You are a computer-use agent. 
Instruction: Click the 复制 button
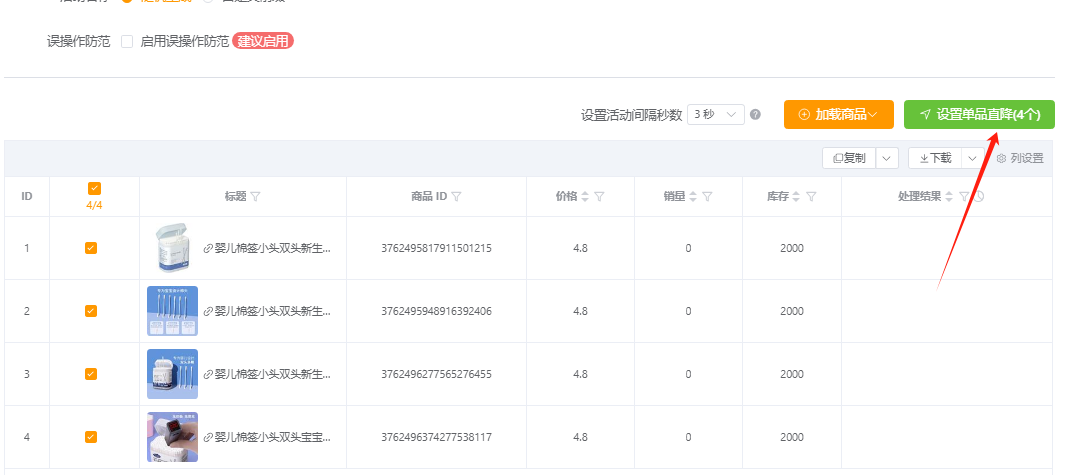coord(849,158)
